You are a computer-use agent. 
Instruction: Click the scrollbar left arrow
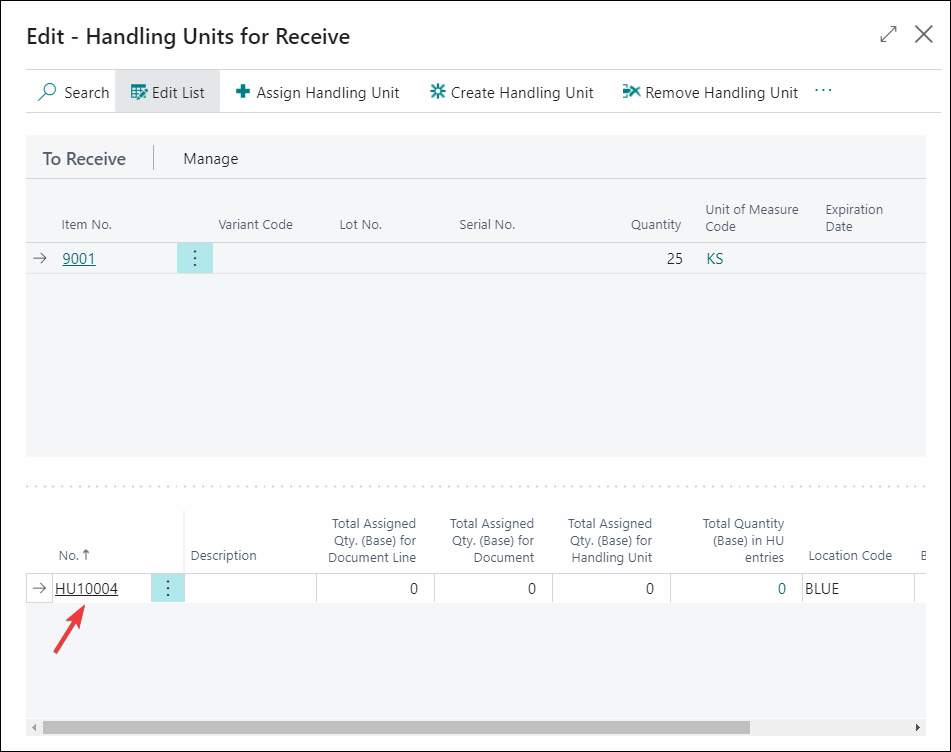pos(34,727)
